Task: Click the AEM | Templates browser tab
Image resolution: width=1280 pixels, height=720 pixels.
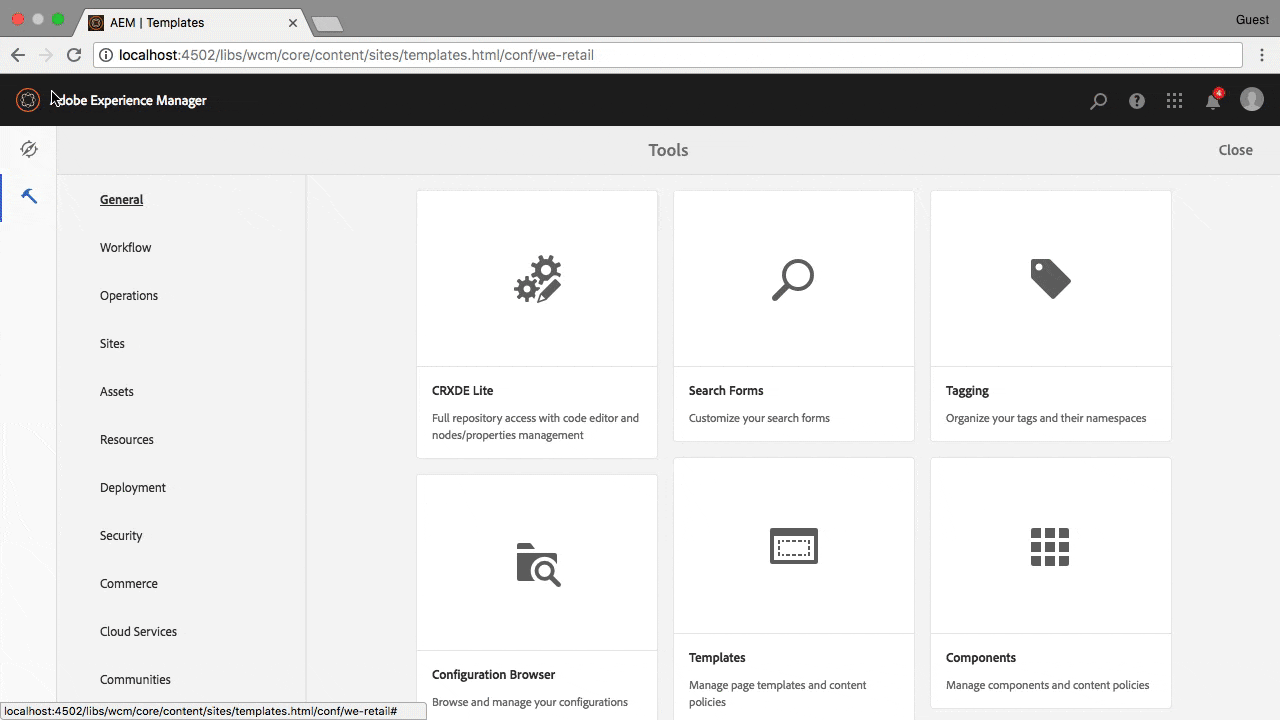Action: tap(195, 22)
